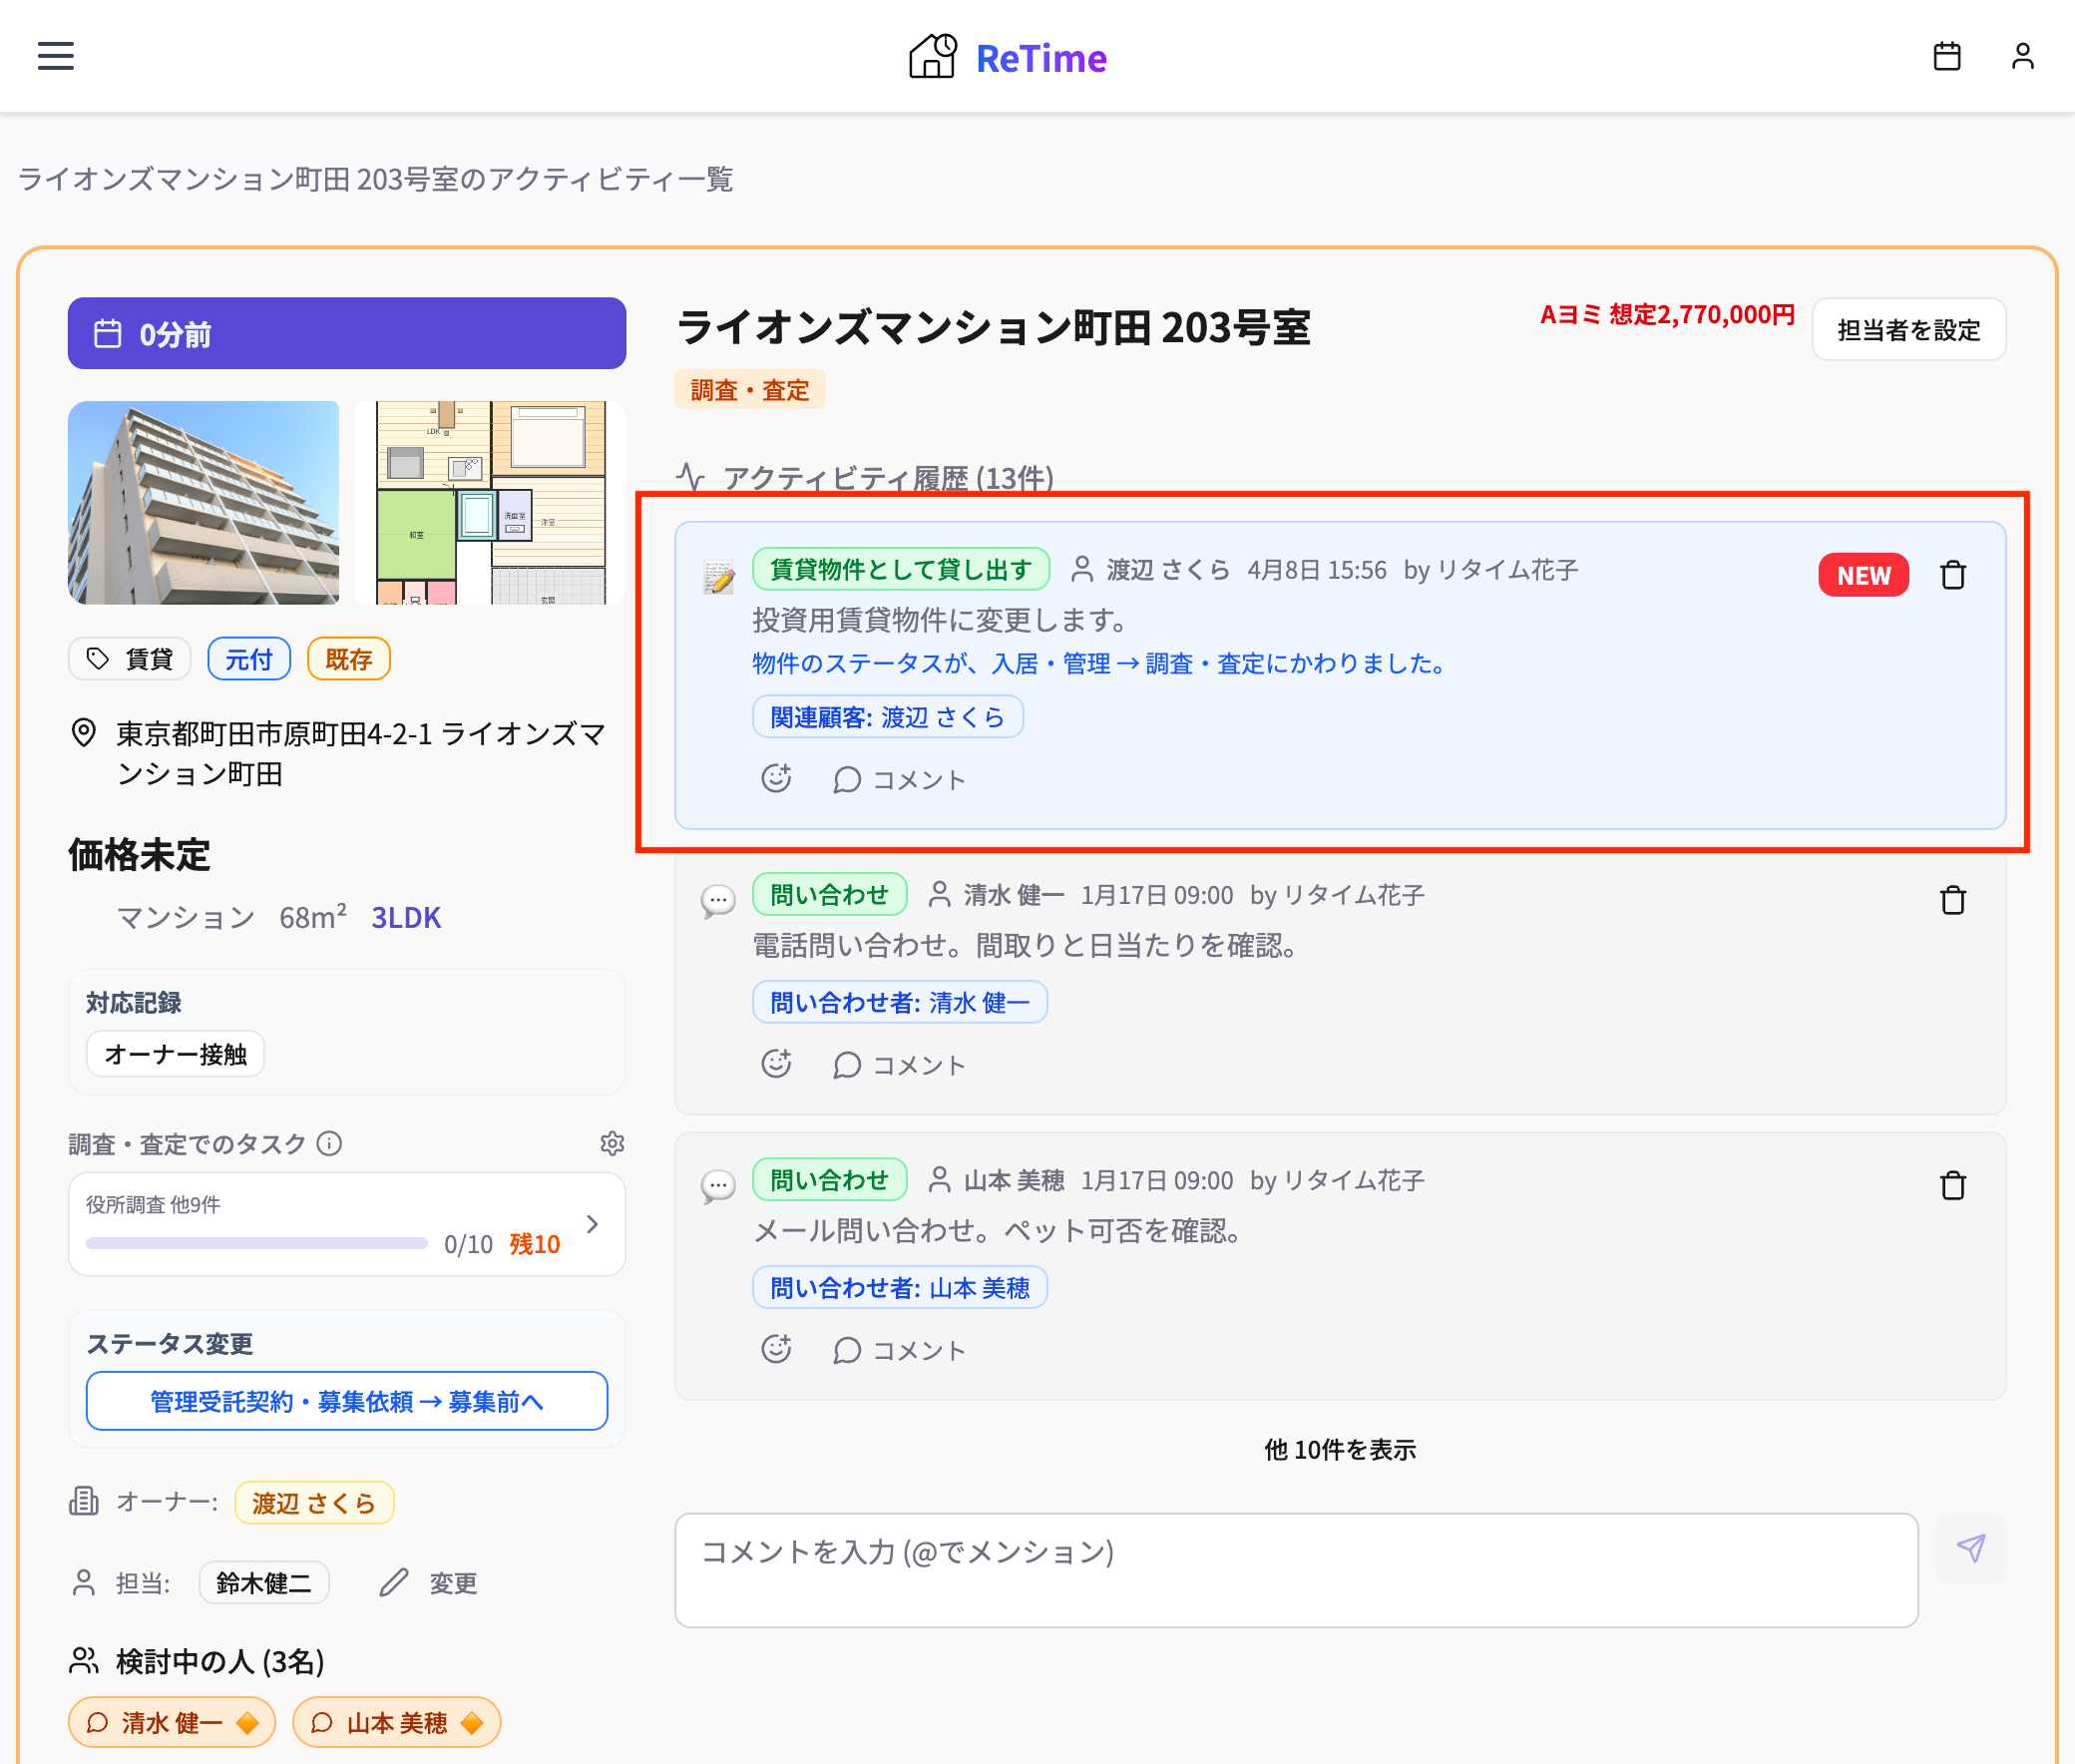Open 問い合わせ者: 清水 健一 link
2075x1764 pixels.
(900, 1001)
